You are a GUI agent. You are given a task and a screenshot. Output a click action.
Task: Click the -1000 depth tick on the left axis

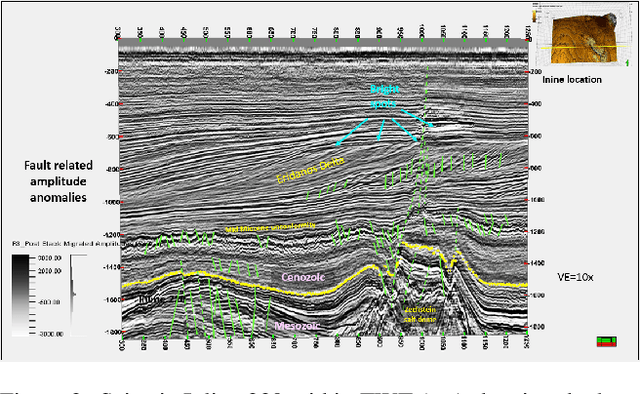click(110, 202)
